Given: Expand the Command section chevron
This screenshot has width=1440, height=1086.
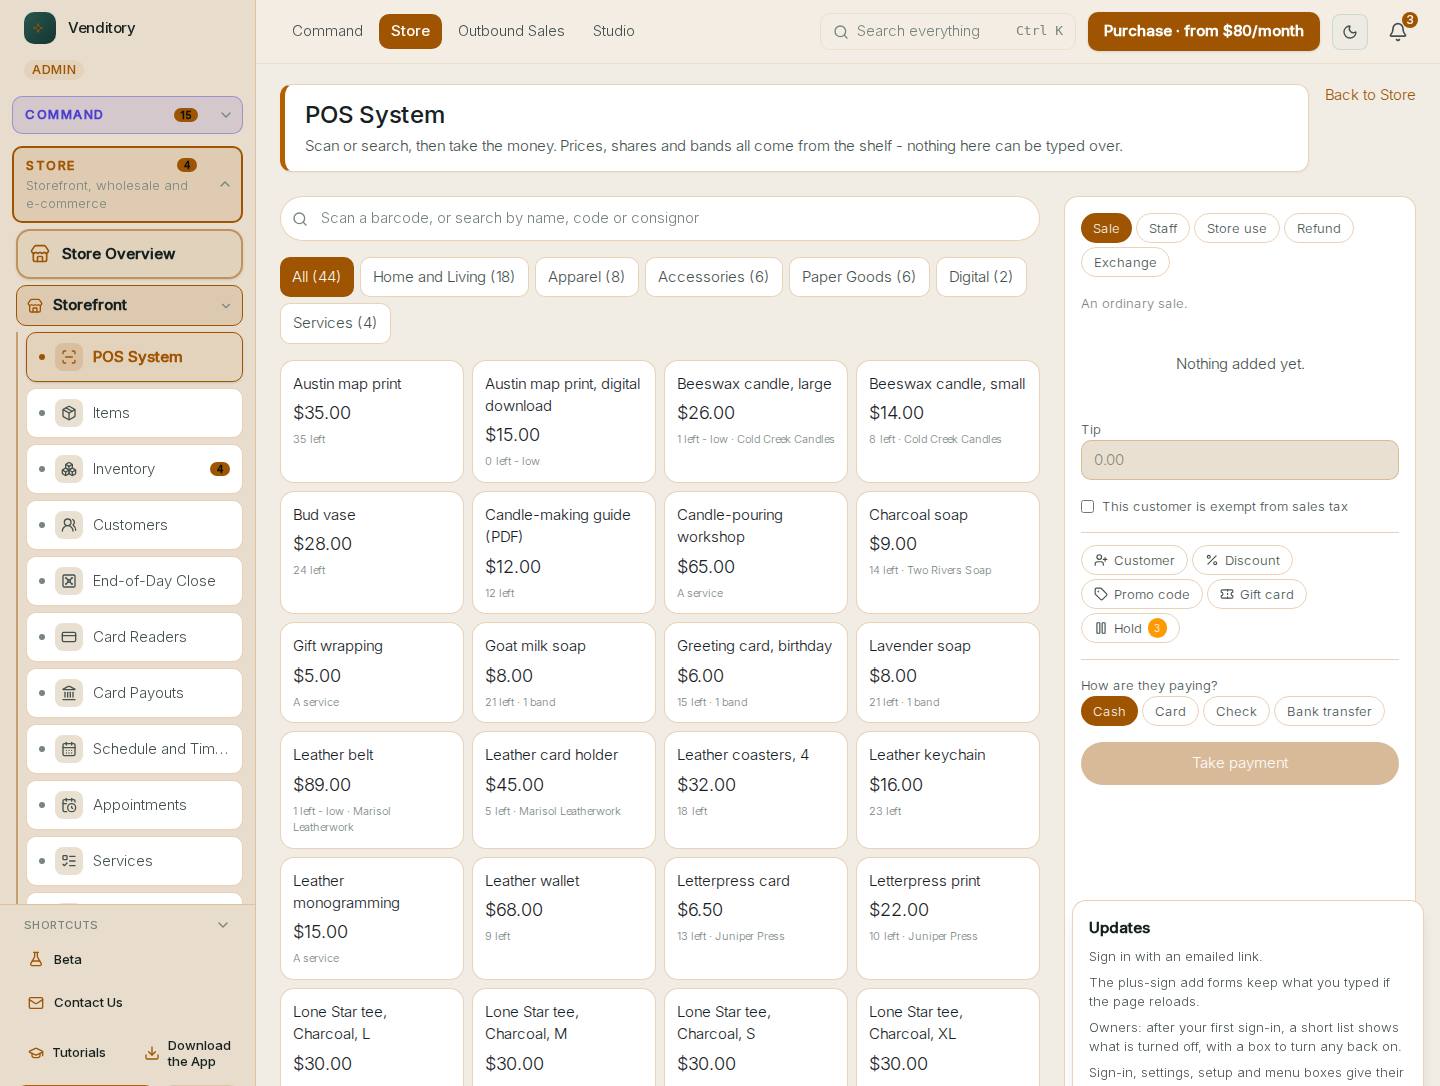Looking at the screenshot, I should (226, 115).
